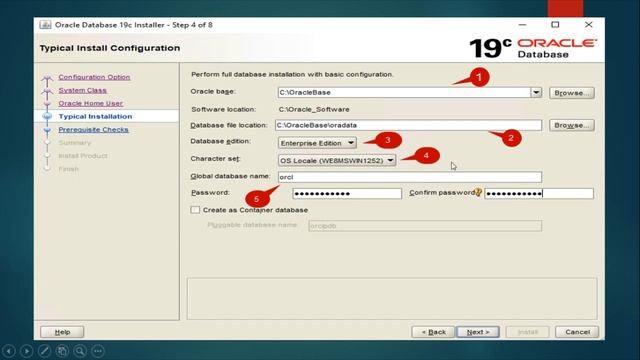Click the slideshow zoom magnifier icon
640x360 pixels.
click(x=80, y=351)
